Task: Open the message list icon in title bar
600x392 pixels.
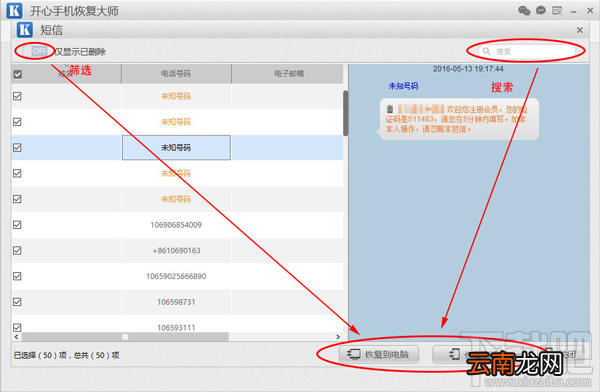Action: (557, 10)
